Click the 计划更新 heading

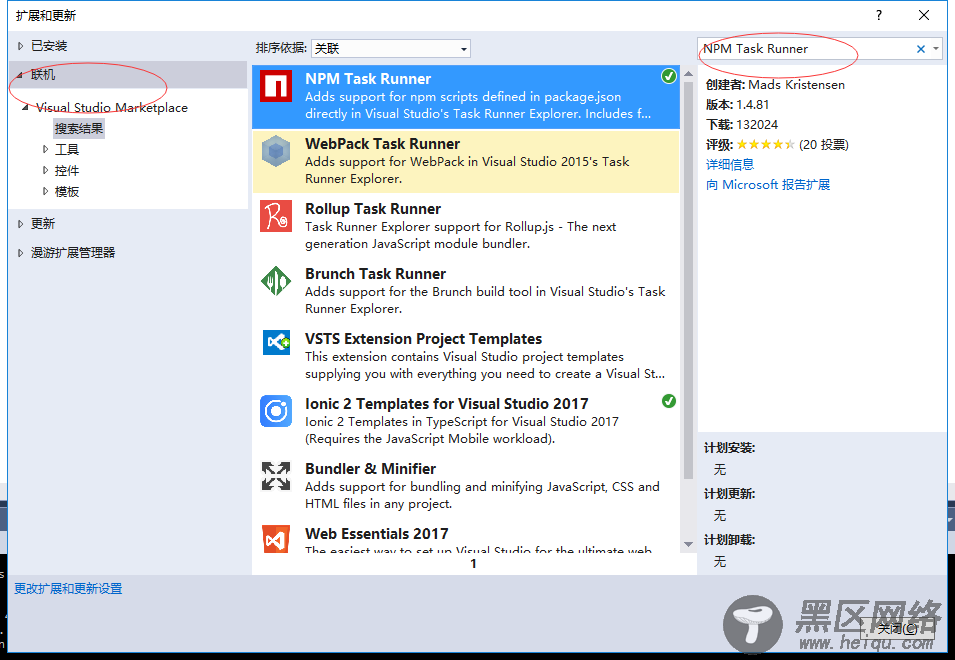pos(729,494)
